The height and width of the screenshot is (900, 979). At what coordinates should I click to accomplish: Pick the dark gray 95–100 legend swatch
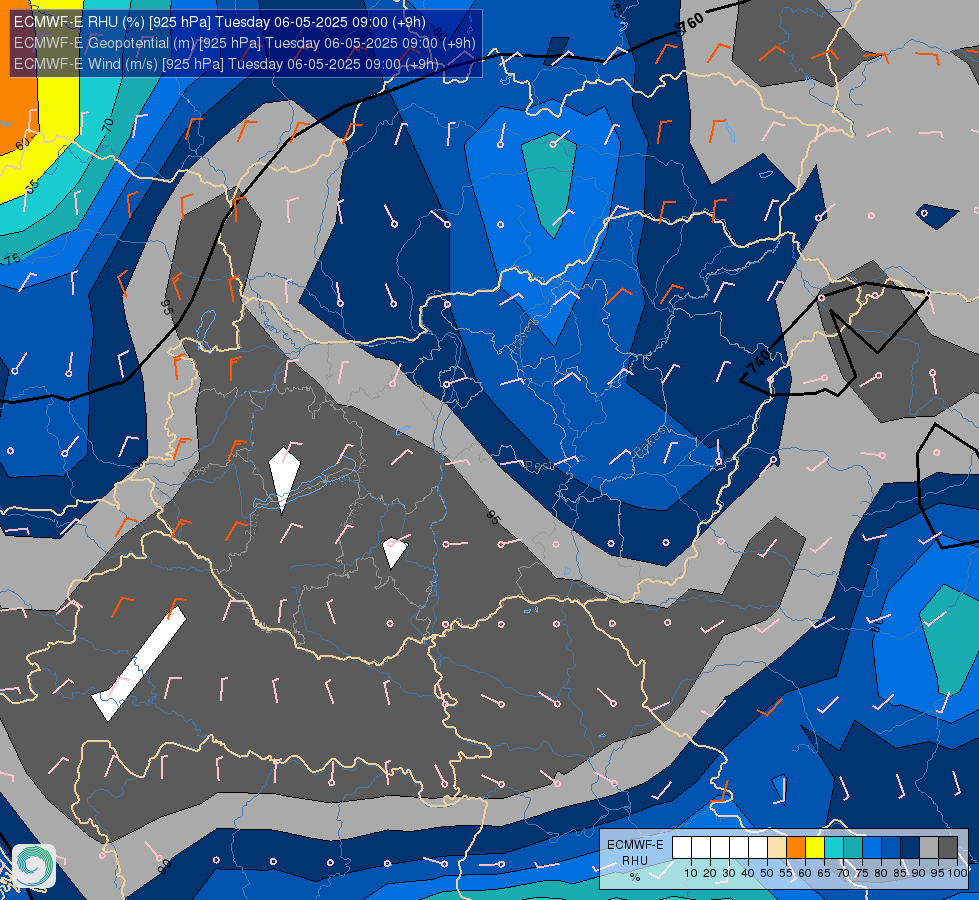point(948,848)
